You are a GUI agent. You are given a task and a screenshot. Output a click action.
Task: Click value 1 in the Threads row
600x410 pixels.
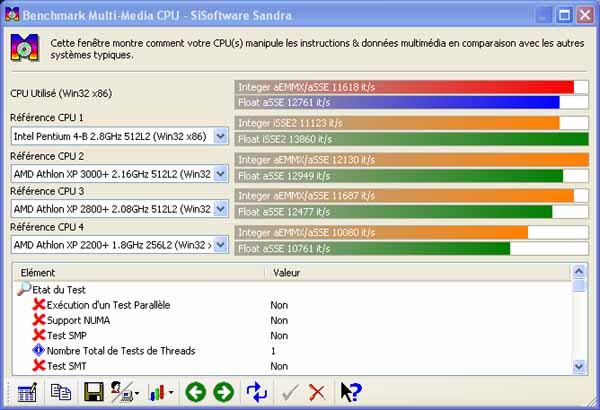273,351
